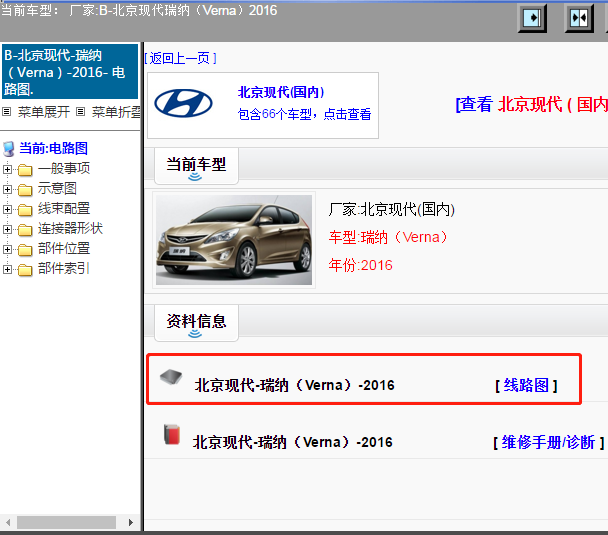Click the 当前车型 header text at top
Screen dimensions: 608x535
tap(139, 10)
